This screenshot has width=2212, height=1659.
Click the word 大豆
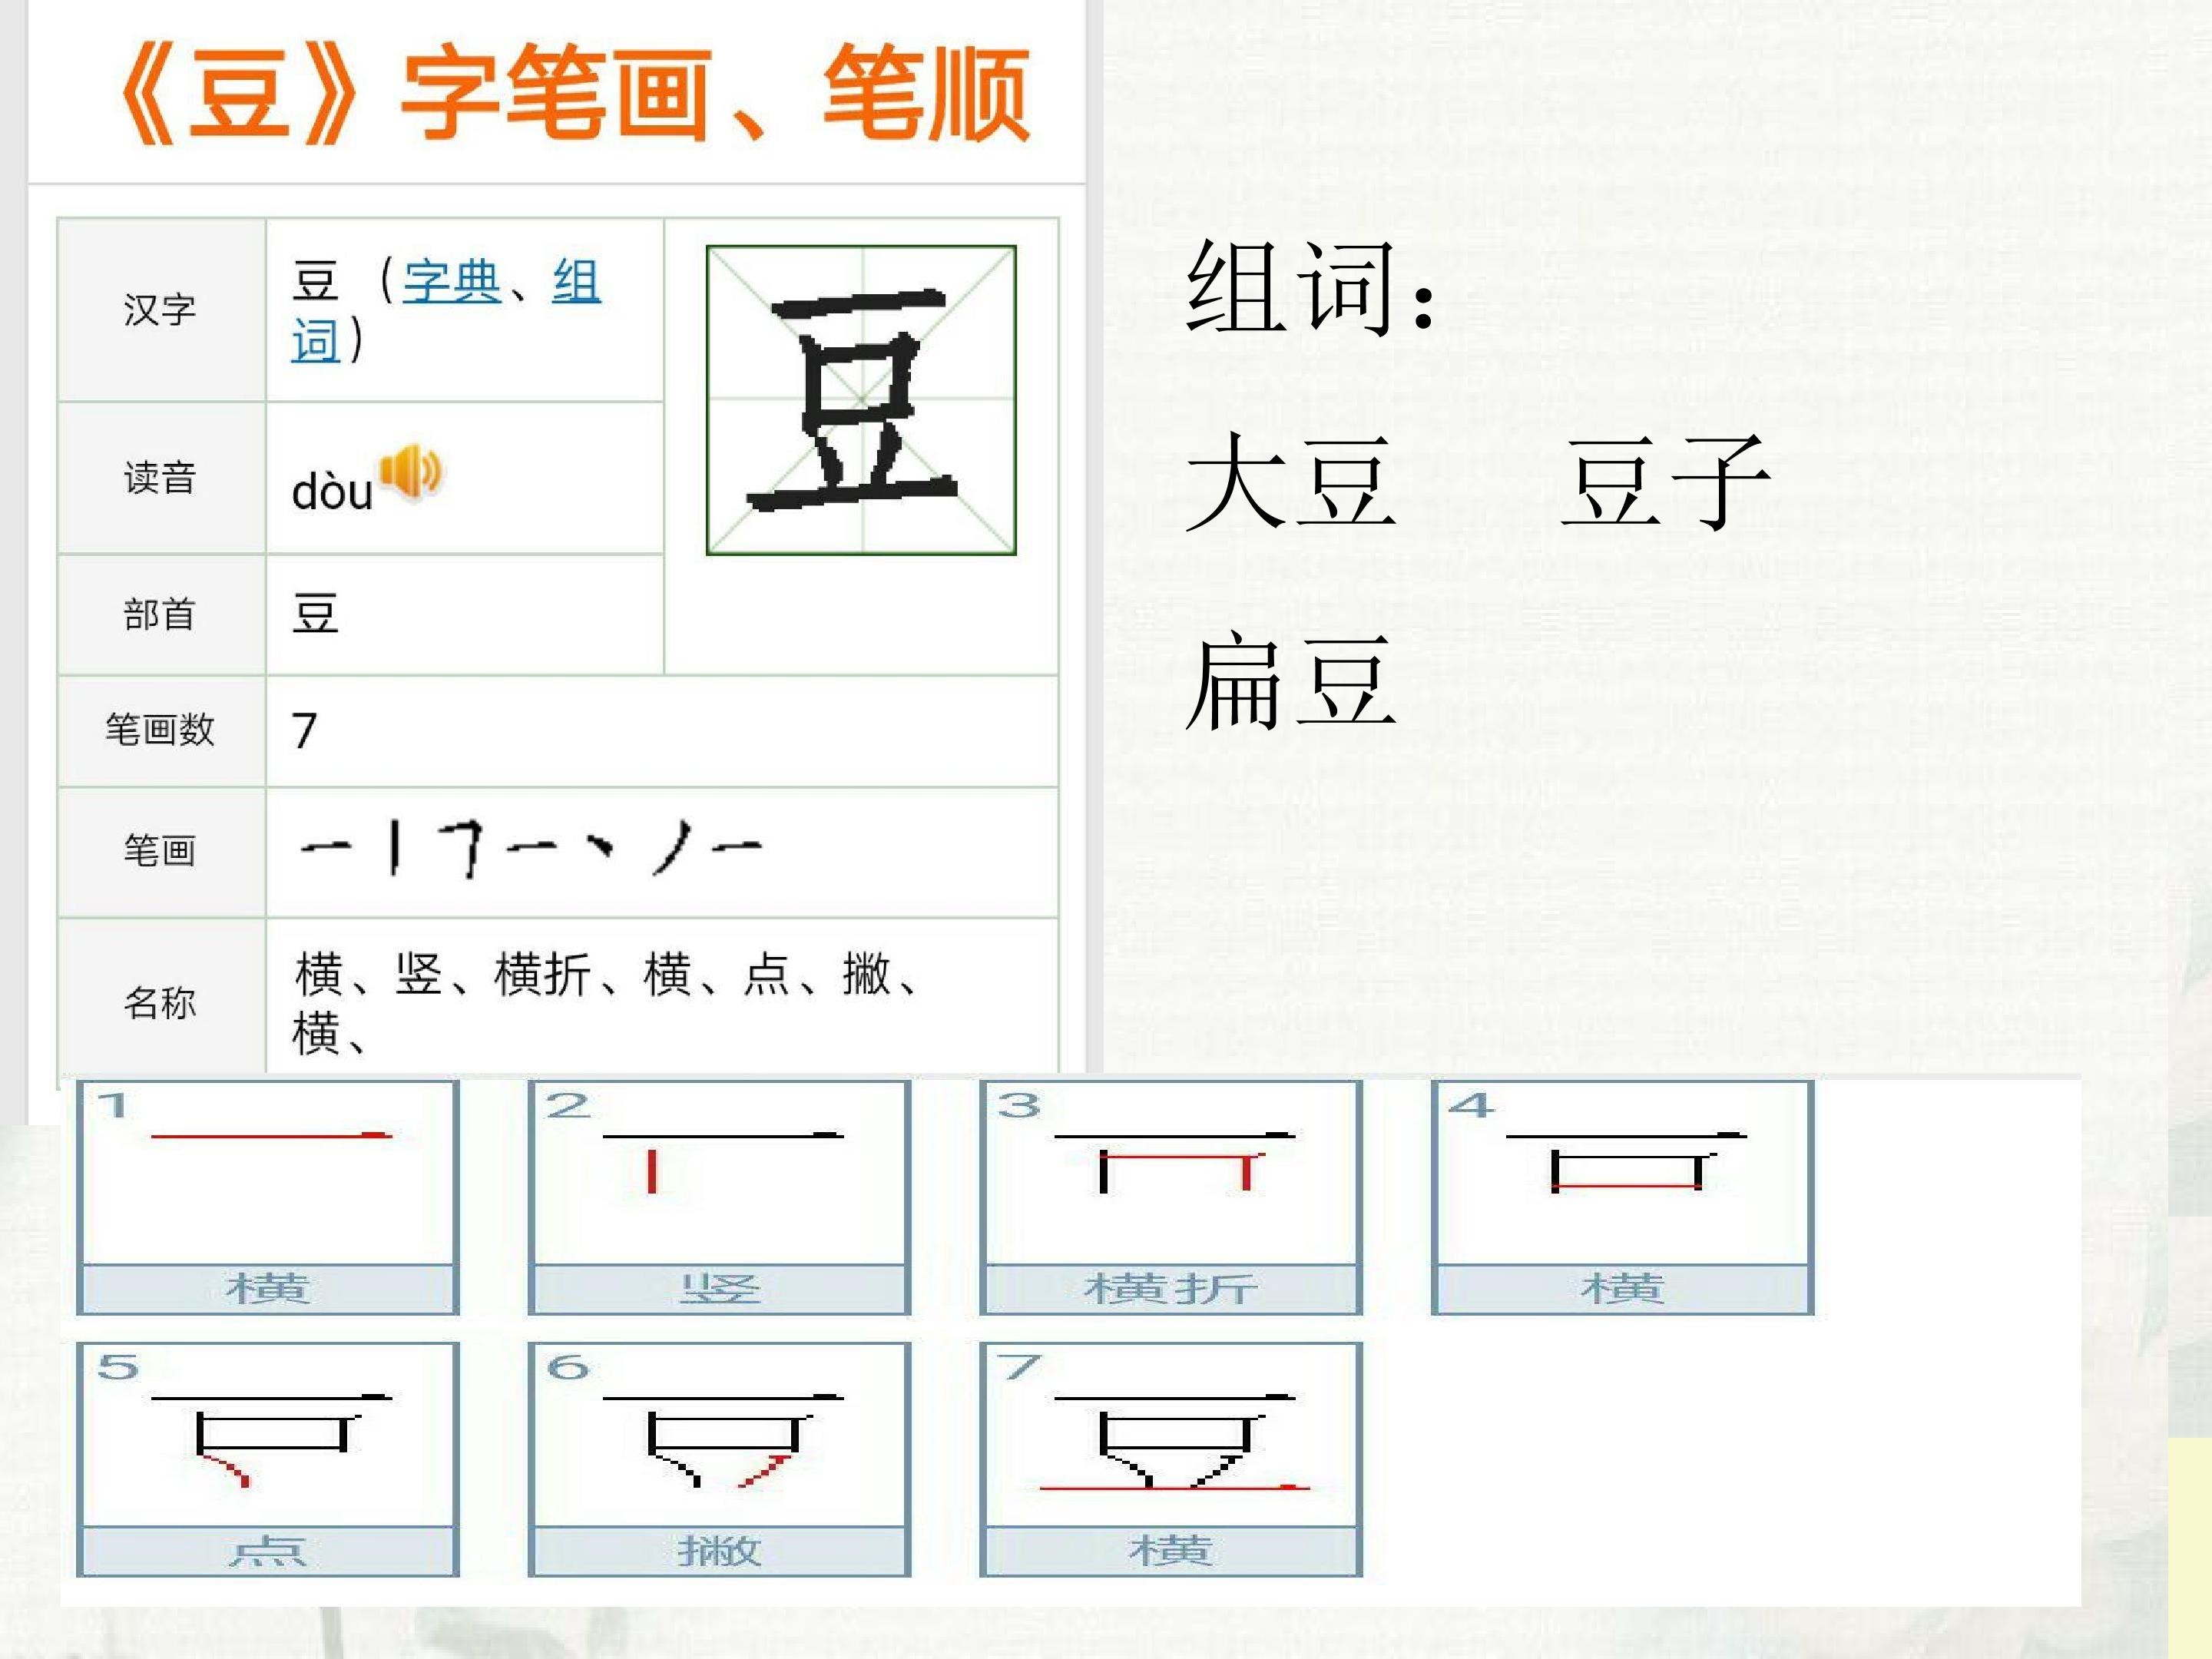(x=1291, y=482)
